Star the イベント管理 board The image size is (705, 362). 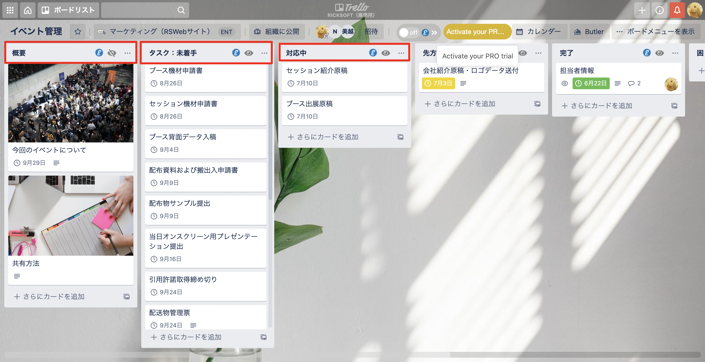point(78,32)
